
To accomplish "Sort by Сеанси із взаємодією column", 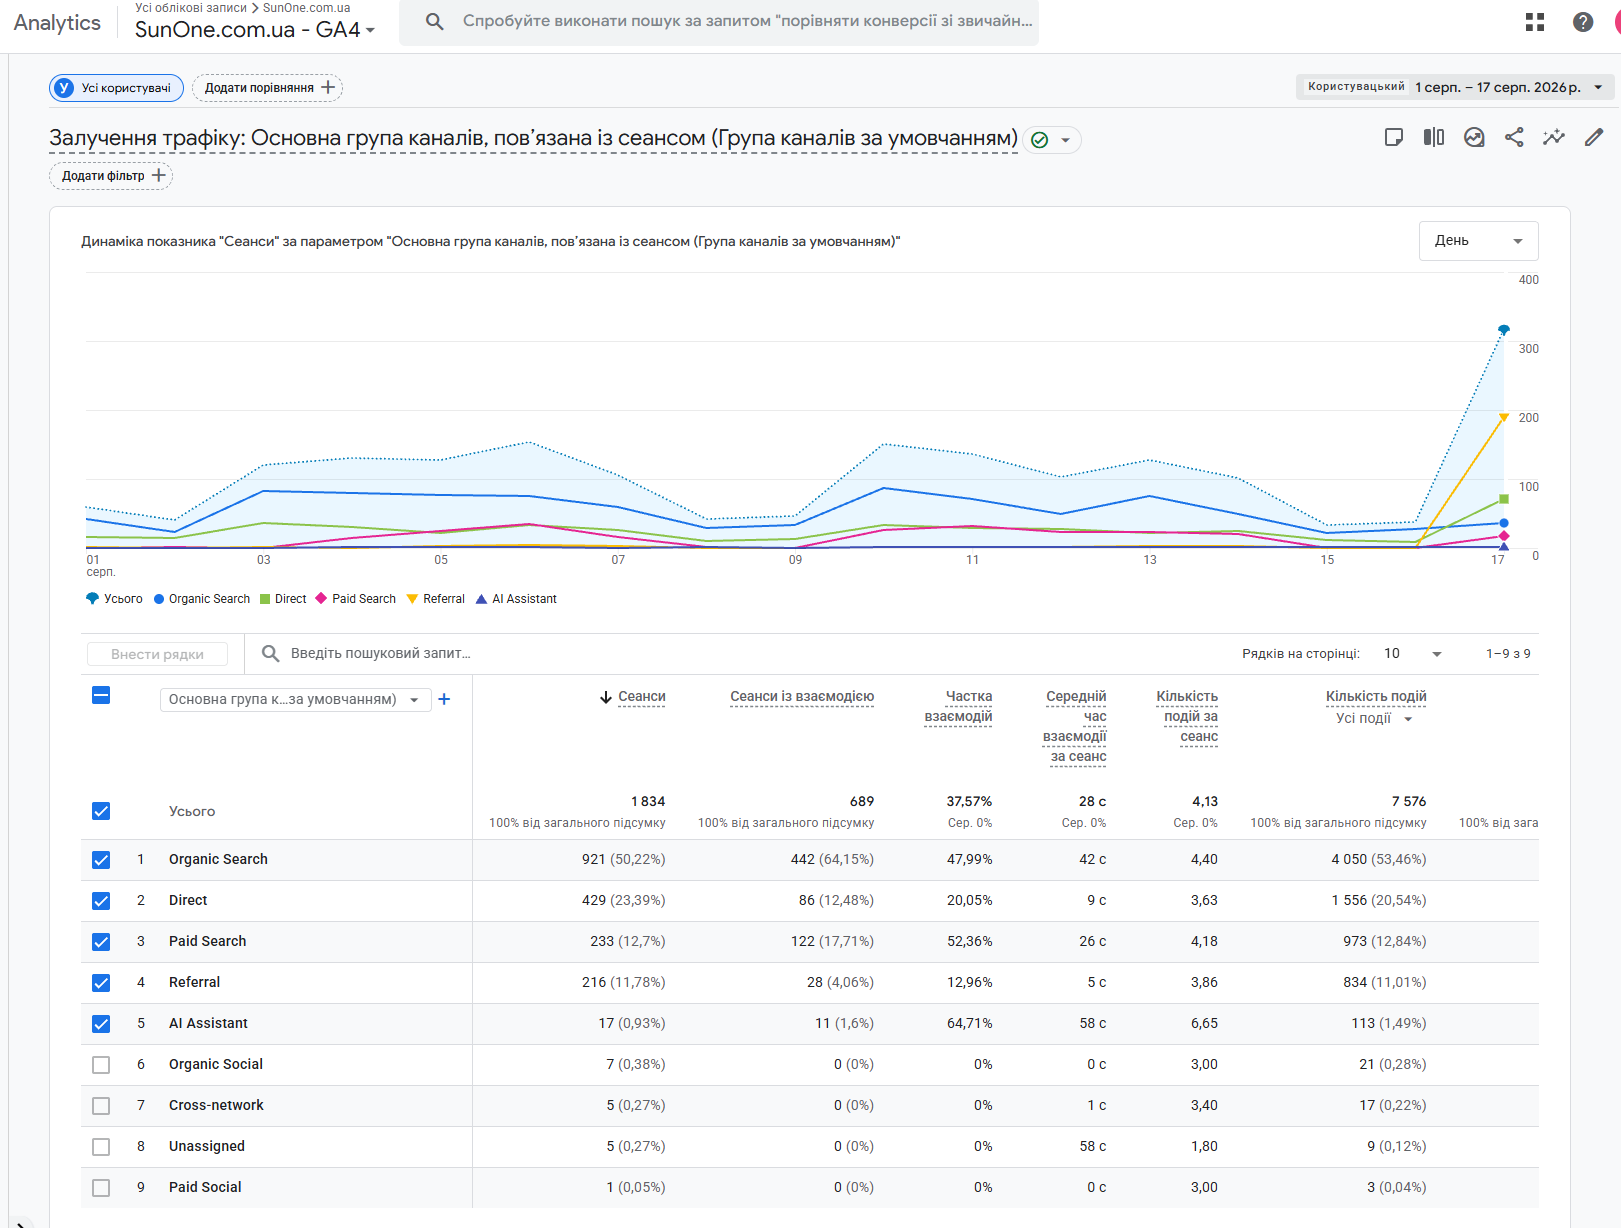I will (x=802, y=697).
